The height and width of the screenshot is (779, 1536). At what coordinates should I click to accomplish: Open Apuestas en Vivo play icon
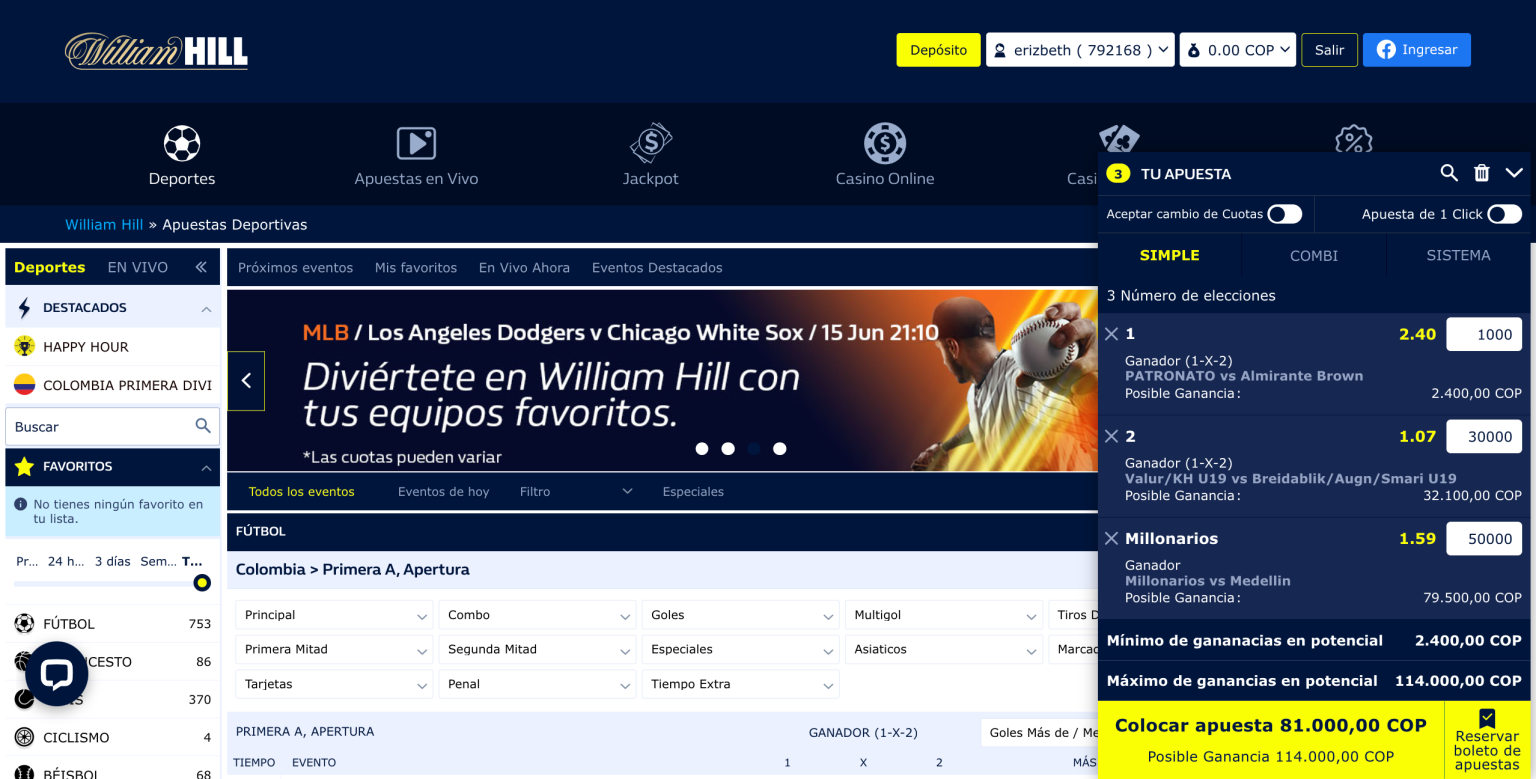[416, 143]
